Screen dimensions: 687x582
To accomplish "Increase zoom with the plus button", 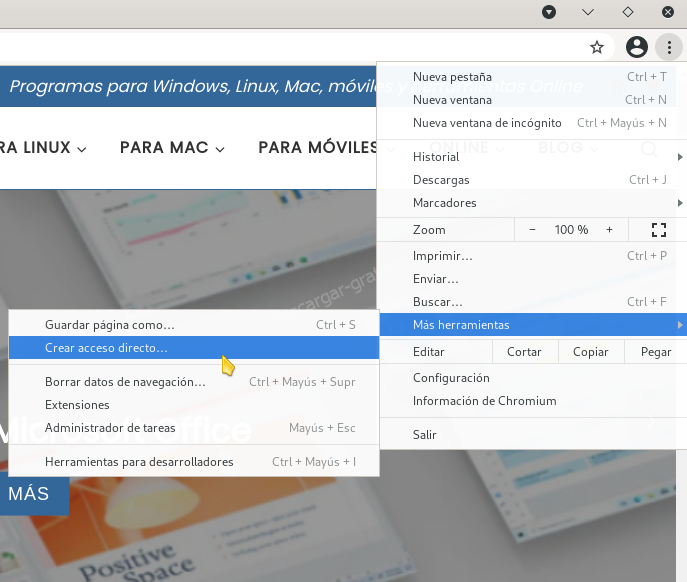I will pyautogui.click(x=609, y=230).
